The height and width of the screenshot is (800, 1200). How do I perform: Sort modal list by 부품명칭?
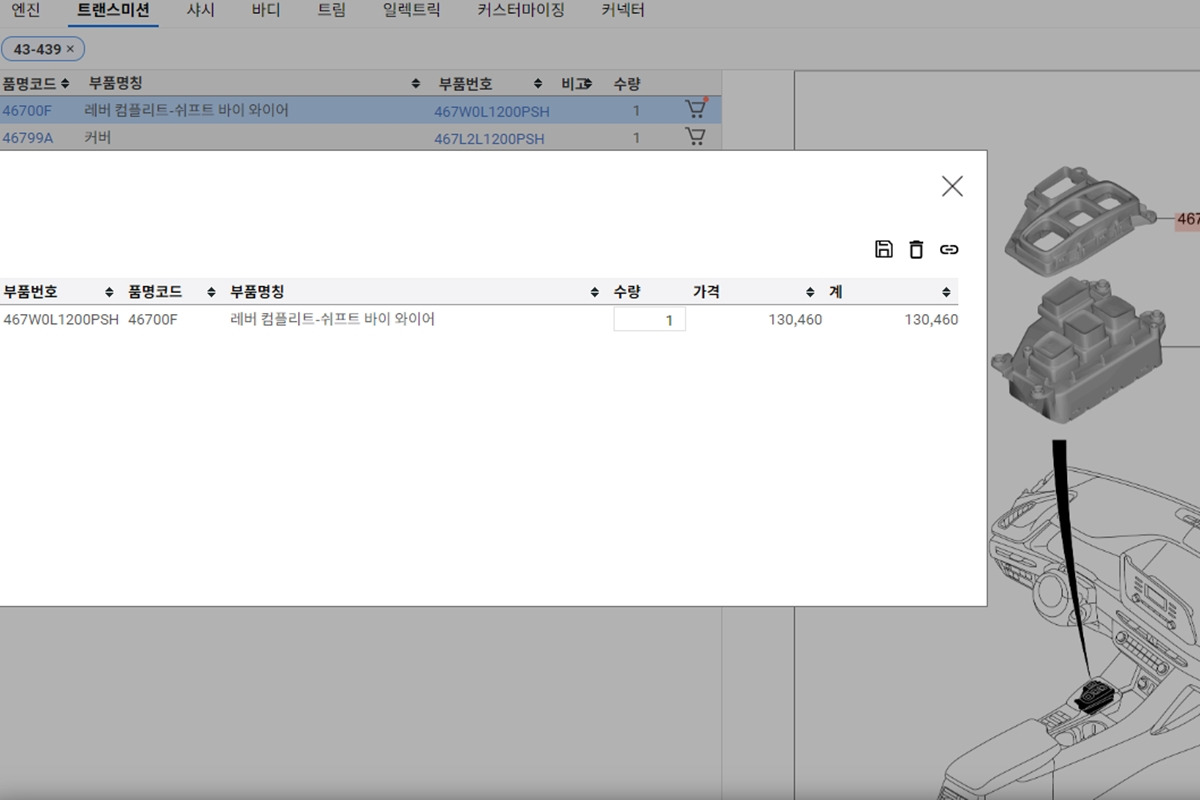point(592,291)
